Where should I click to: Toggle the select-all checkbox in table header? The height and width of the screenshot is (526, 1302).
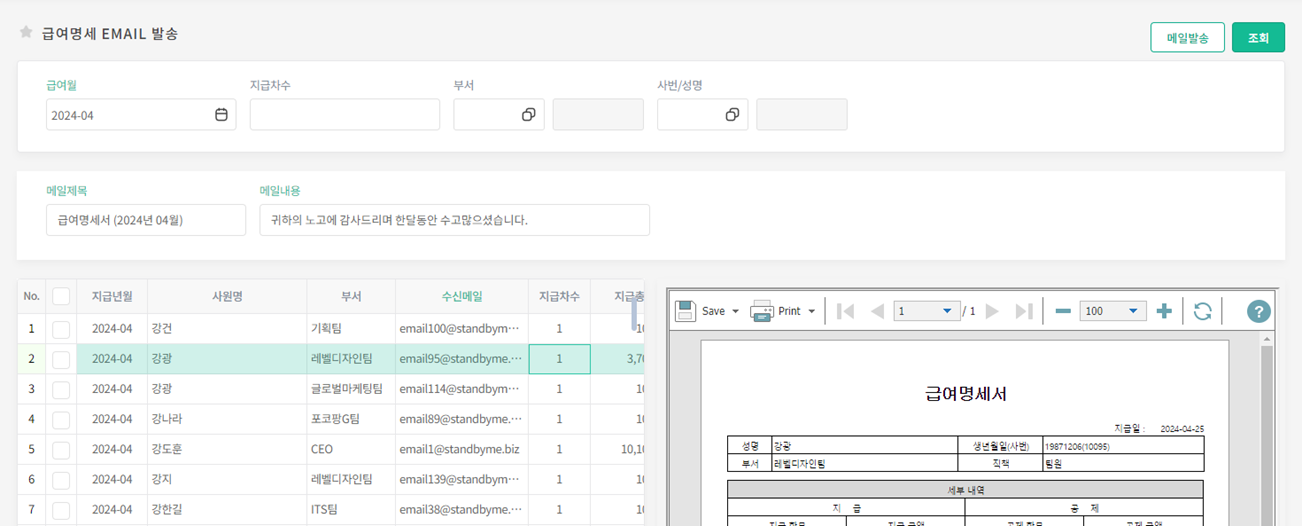[x=61, y=296]
